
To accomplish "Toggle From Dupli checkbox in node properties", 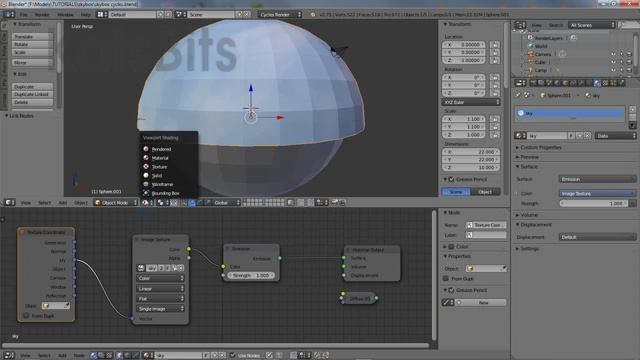I will tap(446, 278).
